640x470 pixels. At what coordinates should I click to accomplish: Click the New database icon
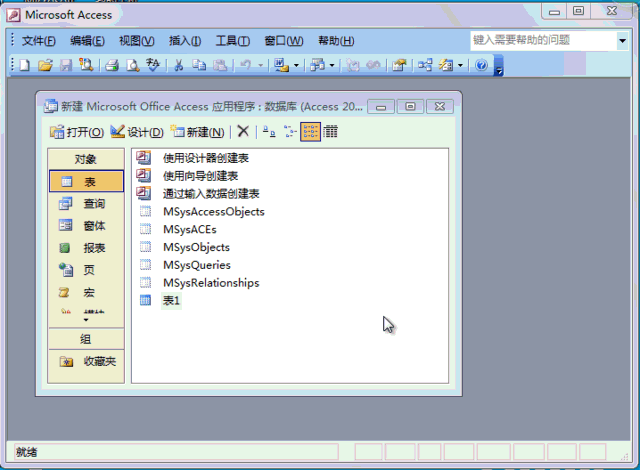click(24, 65)
